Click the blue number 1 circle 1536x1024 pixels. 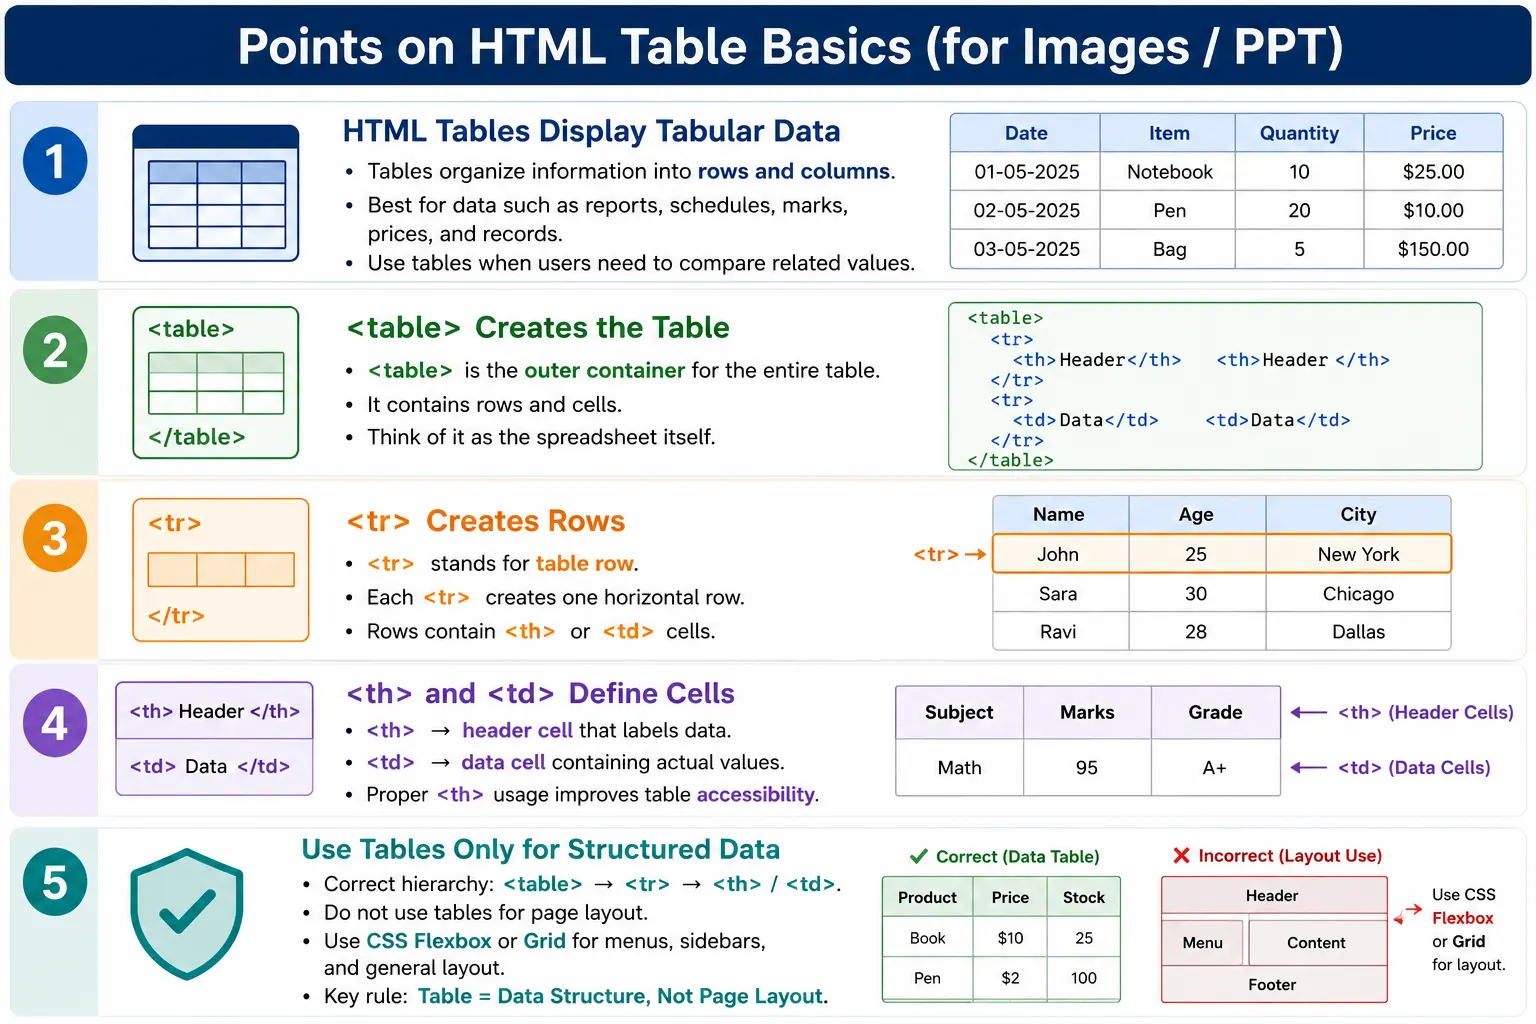(55, 161)
